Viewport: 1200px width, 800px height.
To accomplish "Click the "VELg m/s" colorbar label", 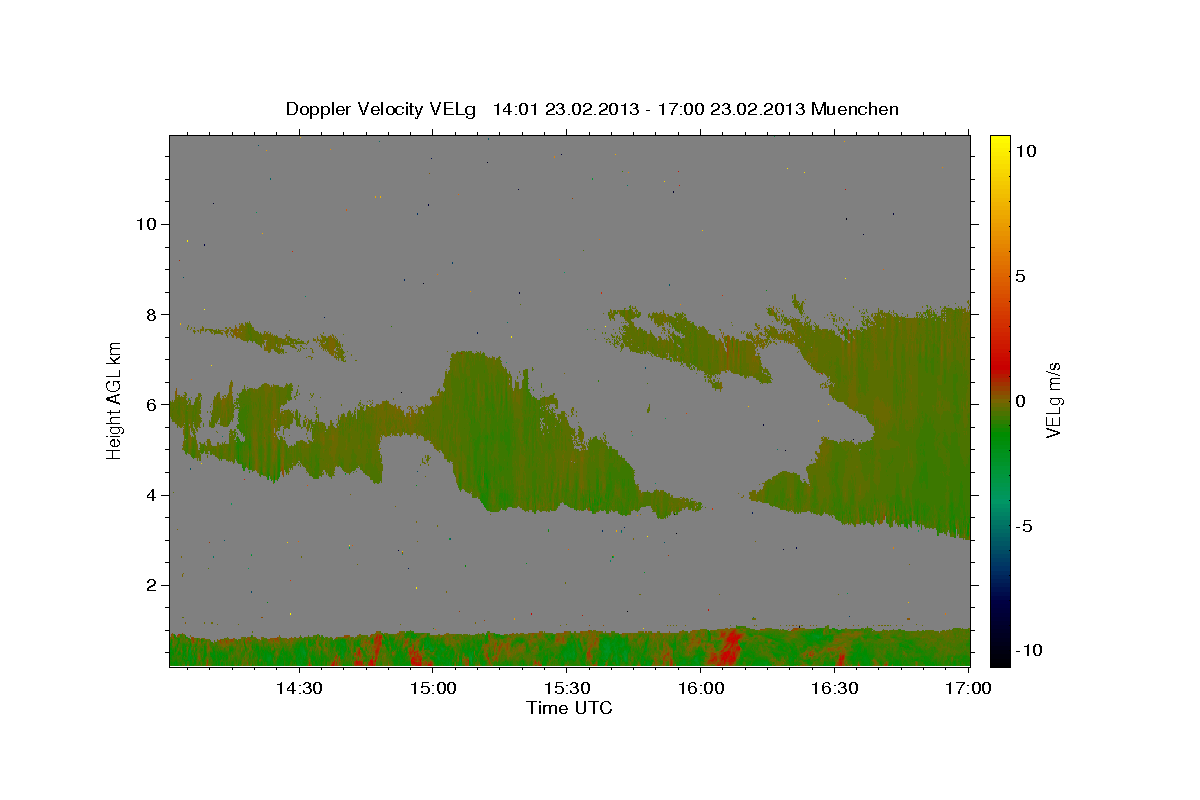I will pyautogui.click(x=1053, y=399).
